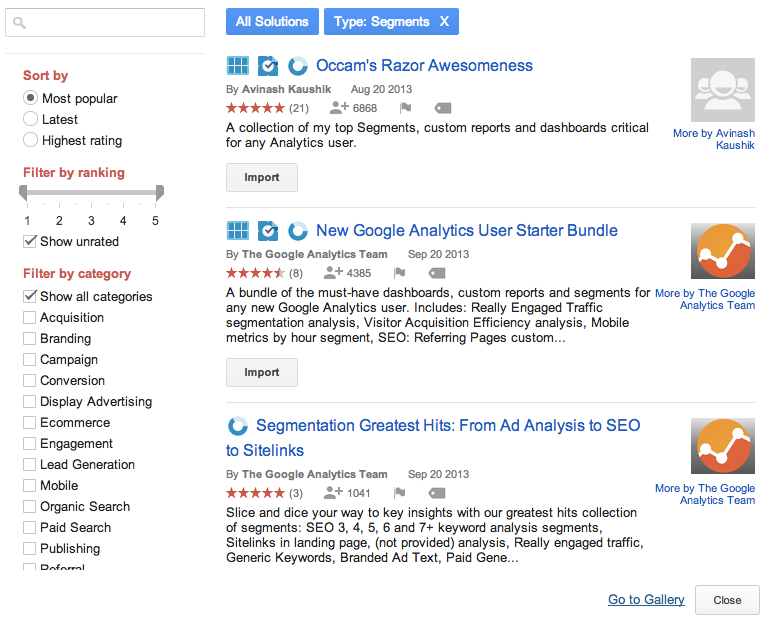
Task: Click the segment circle icon beside Segmentation Greatest Hits
Action: point(238,426)
